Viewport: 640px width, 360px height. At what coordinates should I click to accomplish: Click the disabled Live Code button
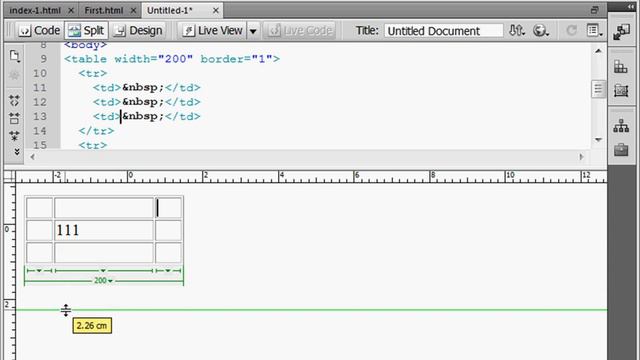[x=300, y=31]
